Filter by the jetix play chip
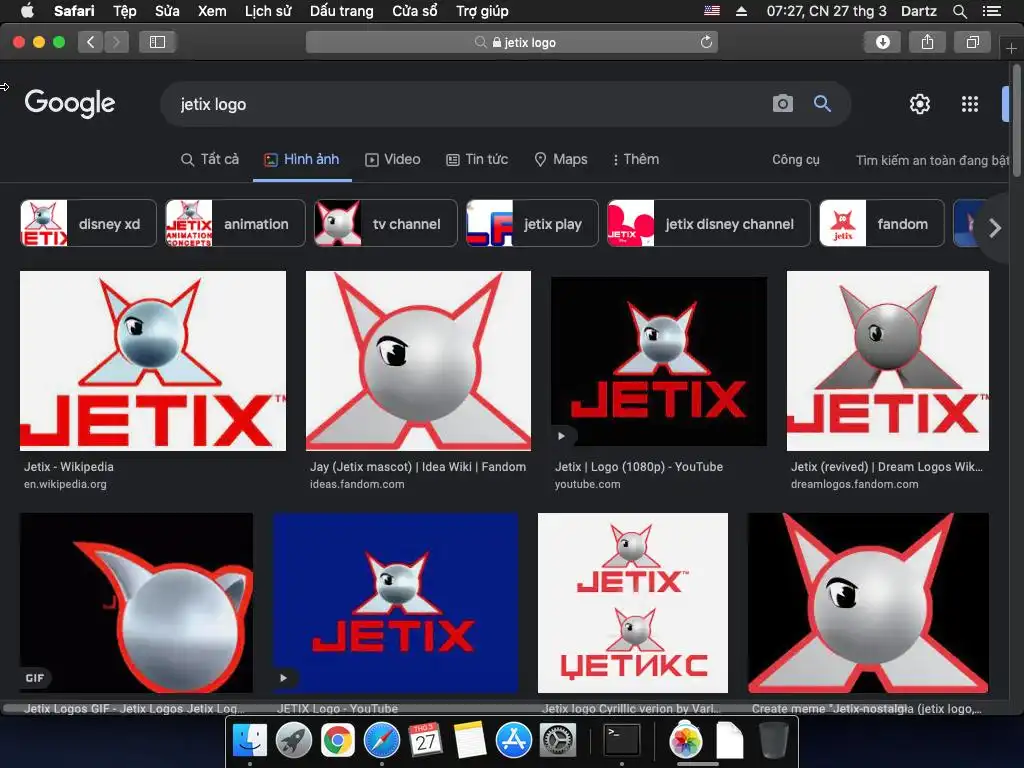Screen dimensions: 1024x768 [532, 223]
